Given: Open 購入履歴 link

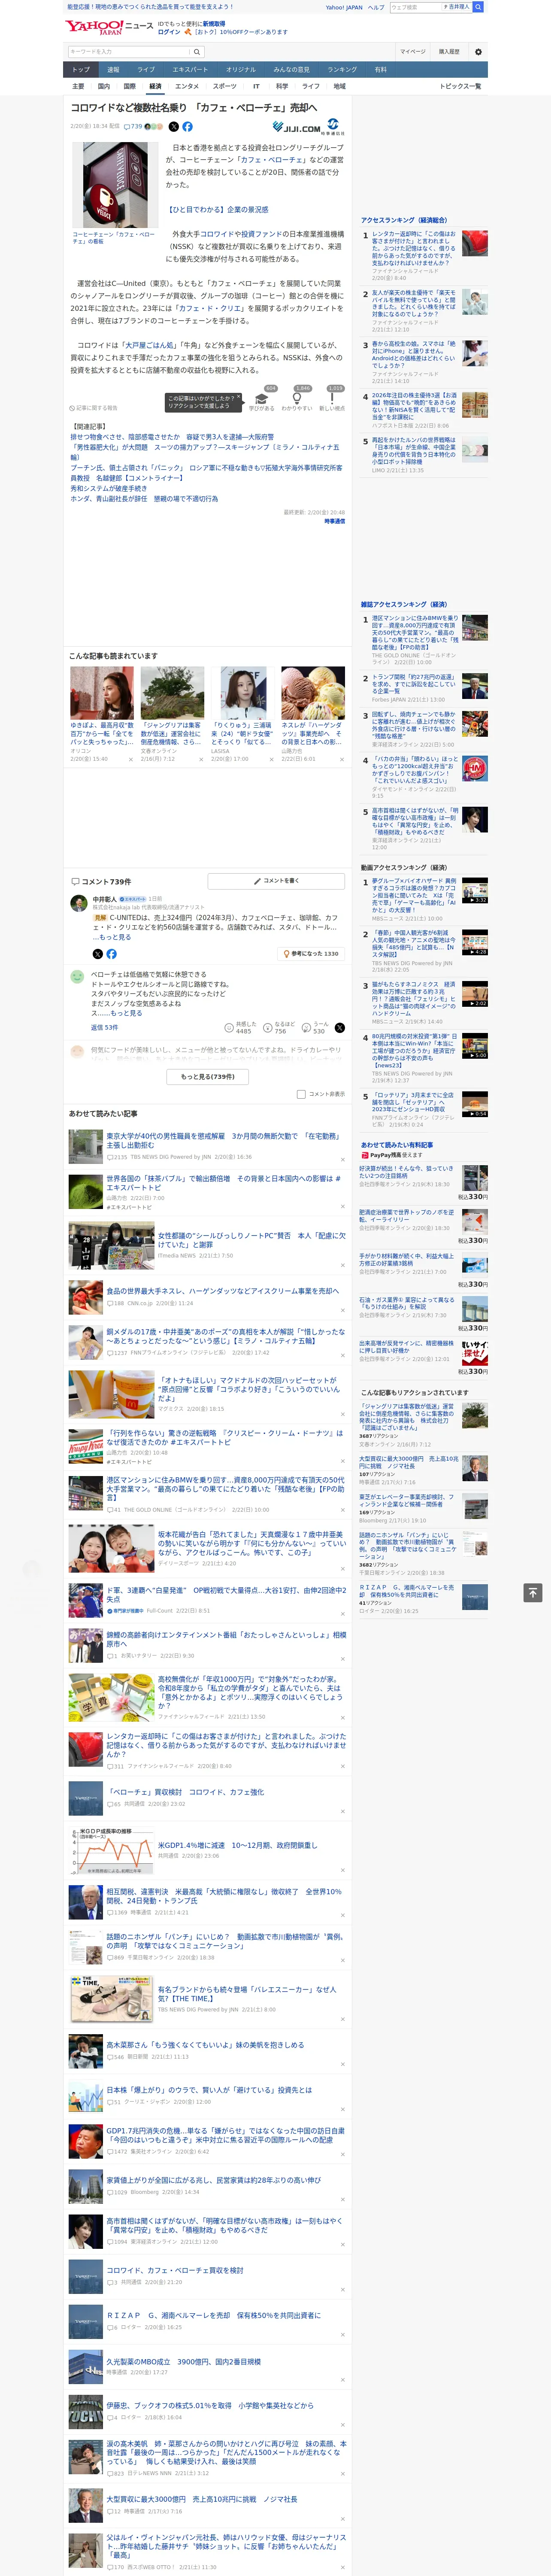Looking at the screenshot, I should point(449,52).
